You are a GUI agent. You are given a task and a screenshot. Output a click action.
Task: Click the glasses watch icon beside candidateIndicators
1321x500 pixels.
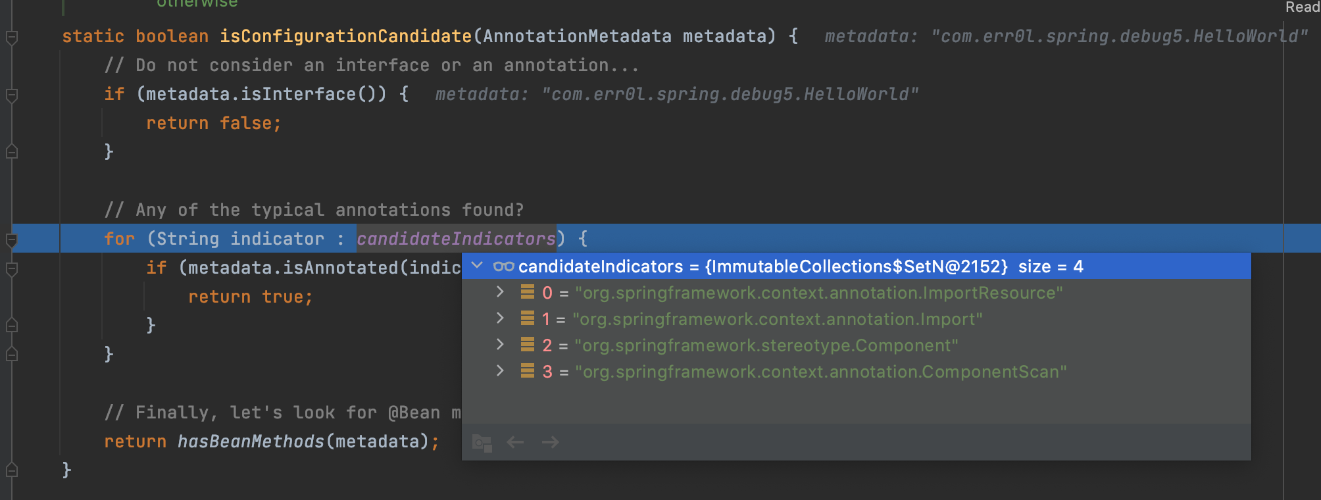[x=503, y=267]
